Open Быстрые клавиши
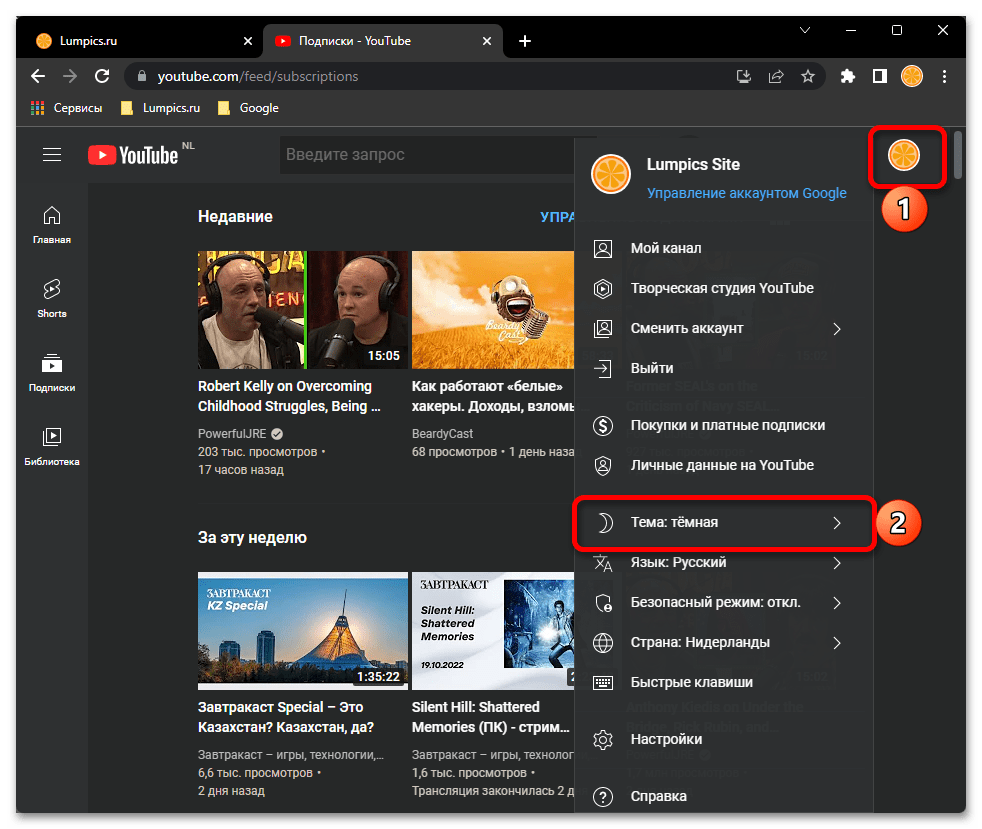This screenshot has width=982, height=829. tap(723, 682)
